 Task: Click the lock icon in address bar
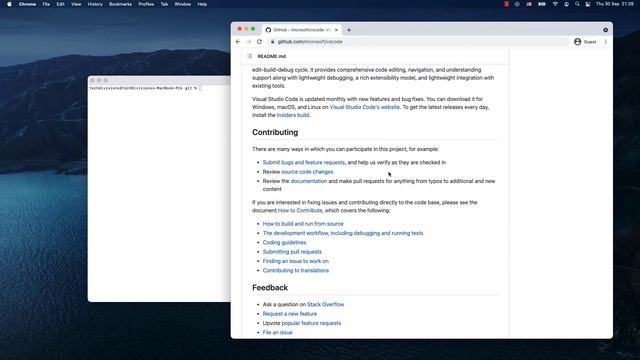[x=273, y=42]
